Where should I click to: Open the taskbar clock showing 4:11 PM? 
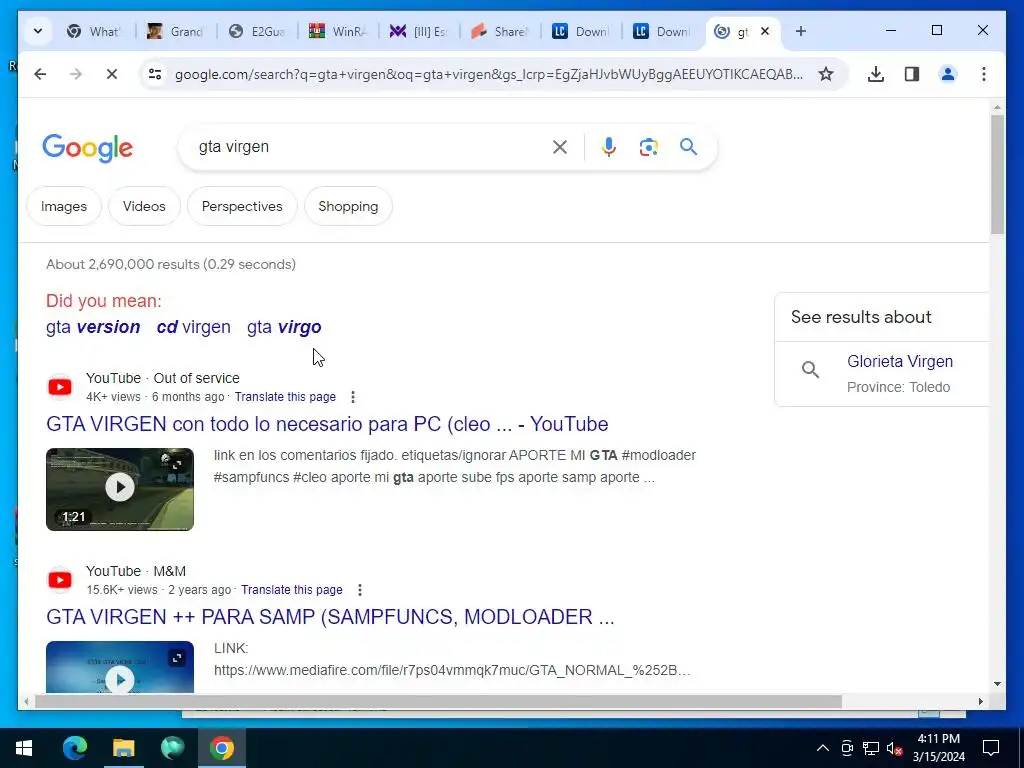tap(938, 748)
